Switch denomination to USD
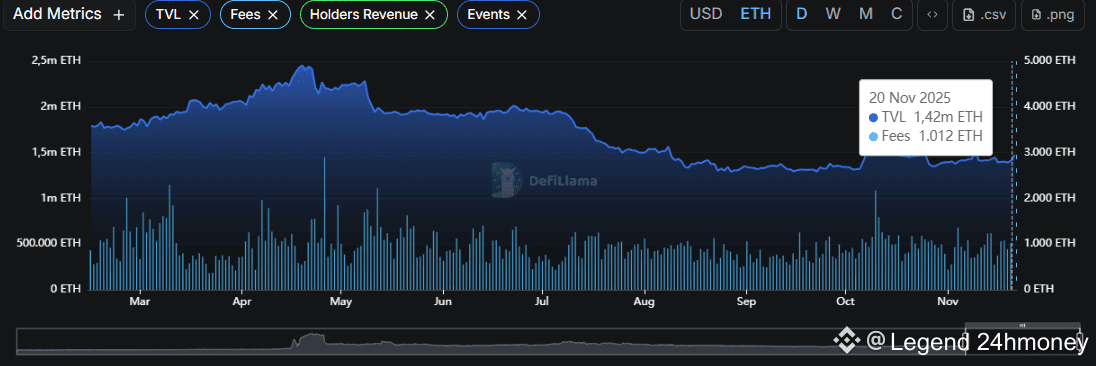1096x366 pixels. (x=706, y=15)
